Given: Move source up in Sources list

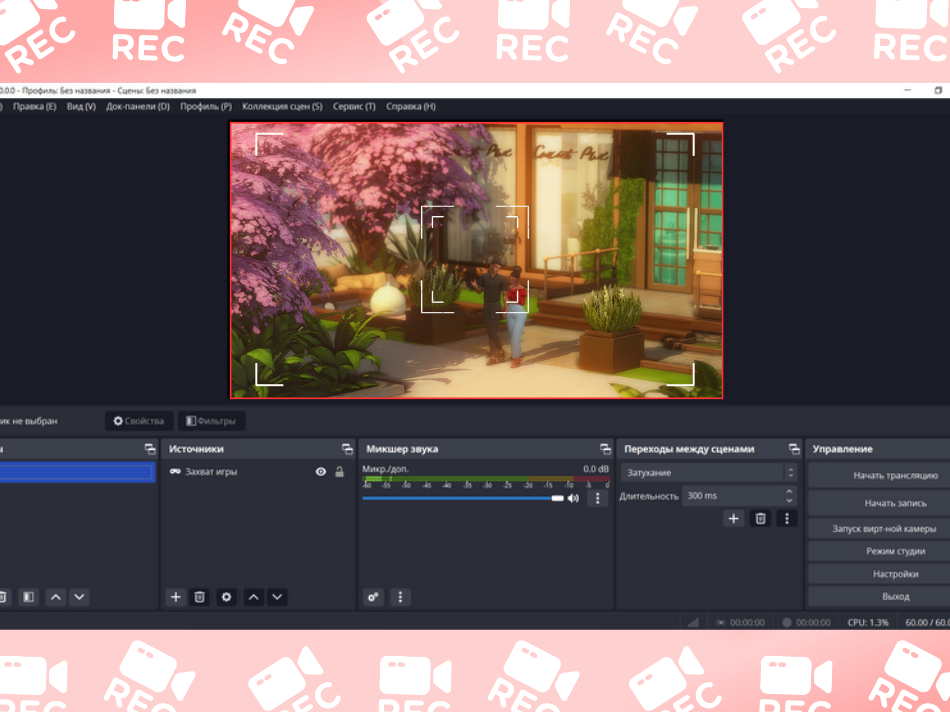Looking at the screenshot, I should tap(254, 597).
